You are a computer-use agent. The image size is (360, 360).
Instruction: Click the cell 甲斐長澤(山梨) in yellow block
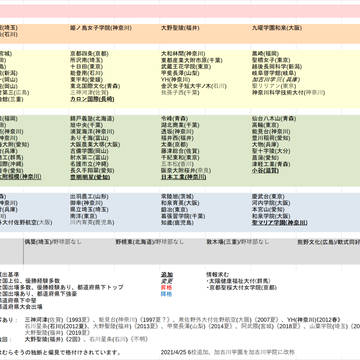point(180,73)
